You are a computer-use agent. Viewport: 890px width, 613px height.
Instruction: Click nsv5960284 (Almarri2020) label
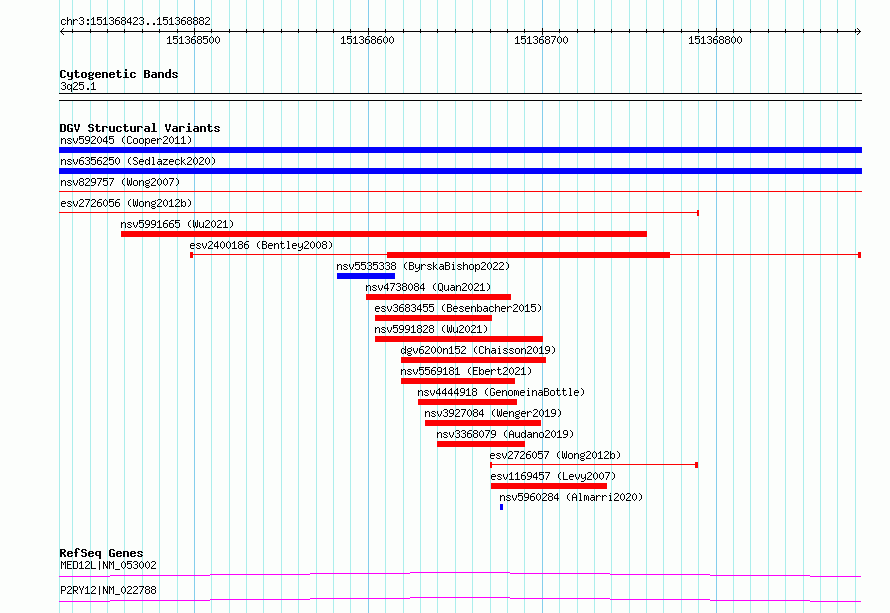pyautogui.click(x=571, y=497)
